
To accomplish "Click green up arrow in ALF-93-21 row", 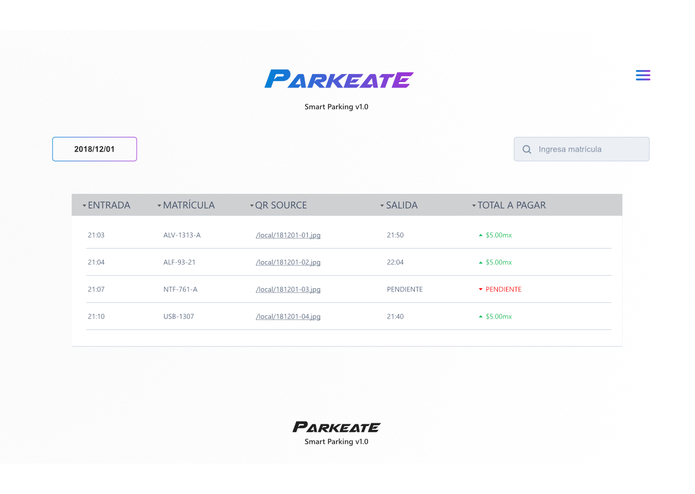I will [480, 262].
